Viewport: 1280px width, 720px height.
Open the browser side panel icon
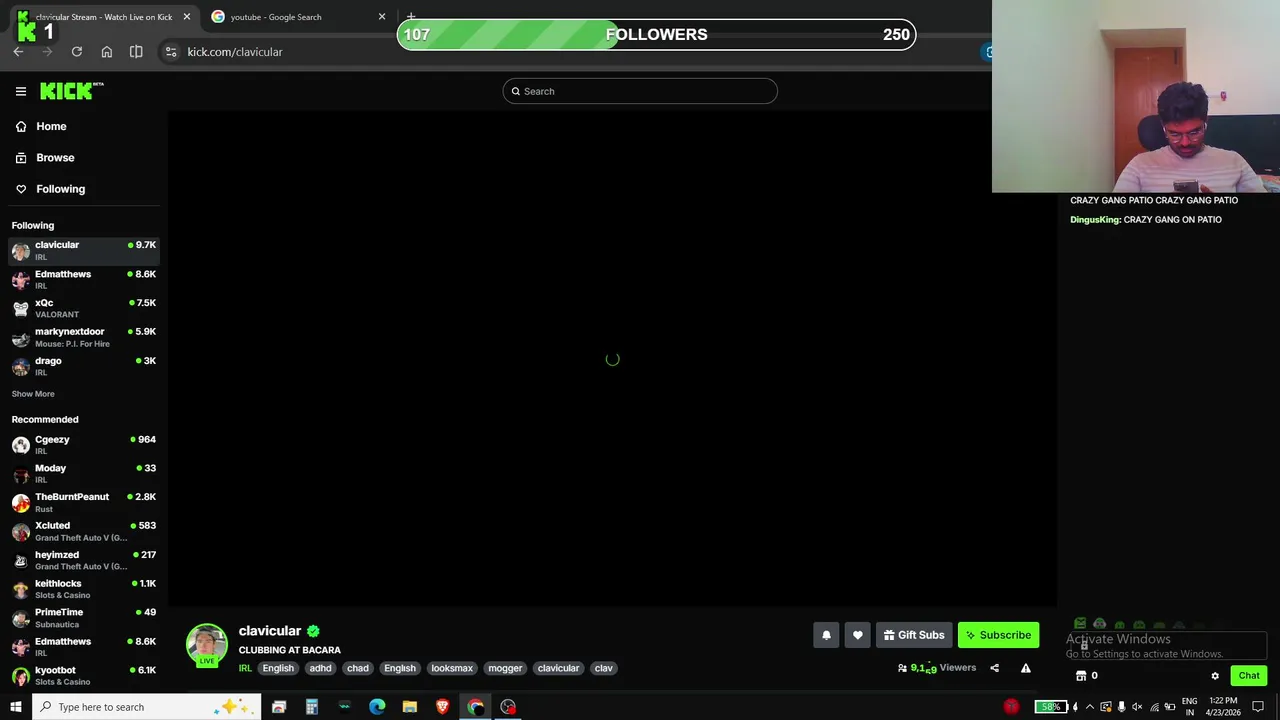point(136,52)
